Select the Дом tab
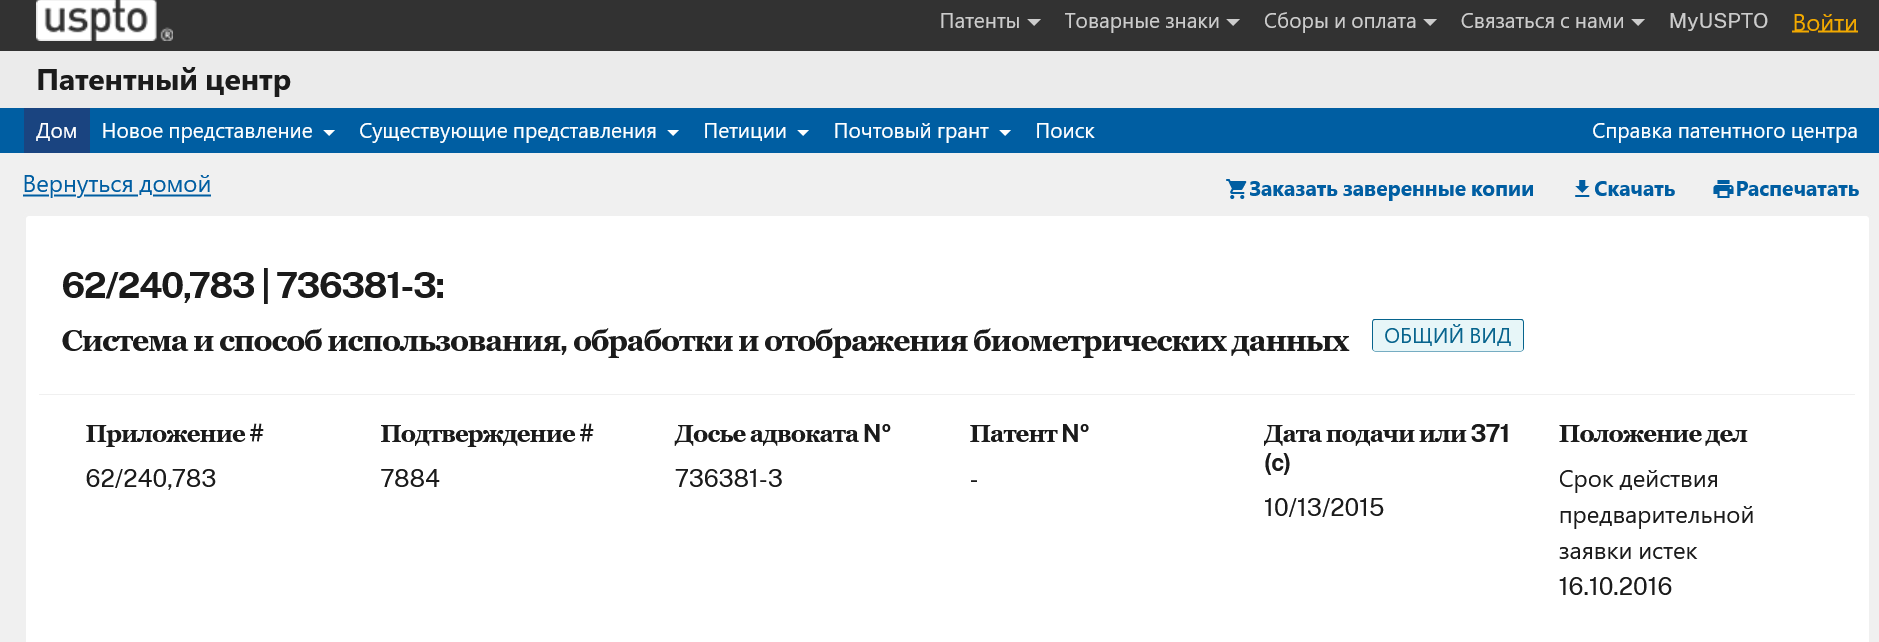 (56, 131)
